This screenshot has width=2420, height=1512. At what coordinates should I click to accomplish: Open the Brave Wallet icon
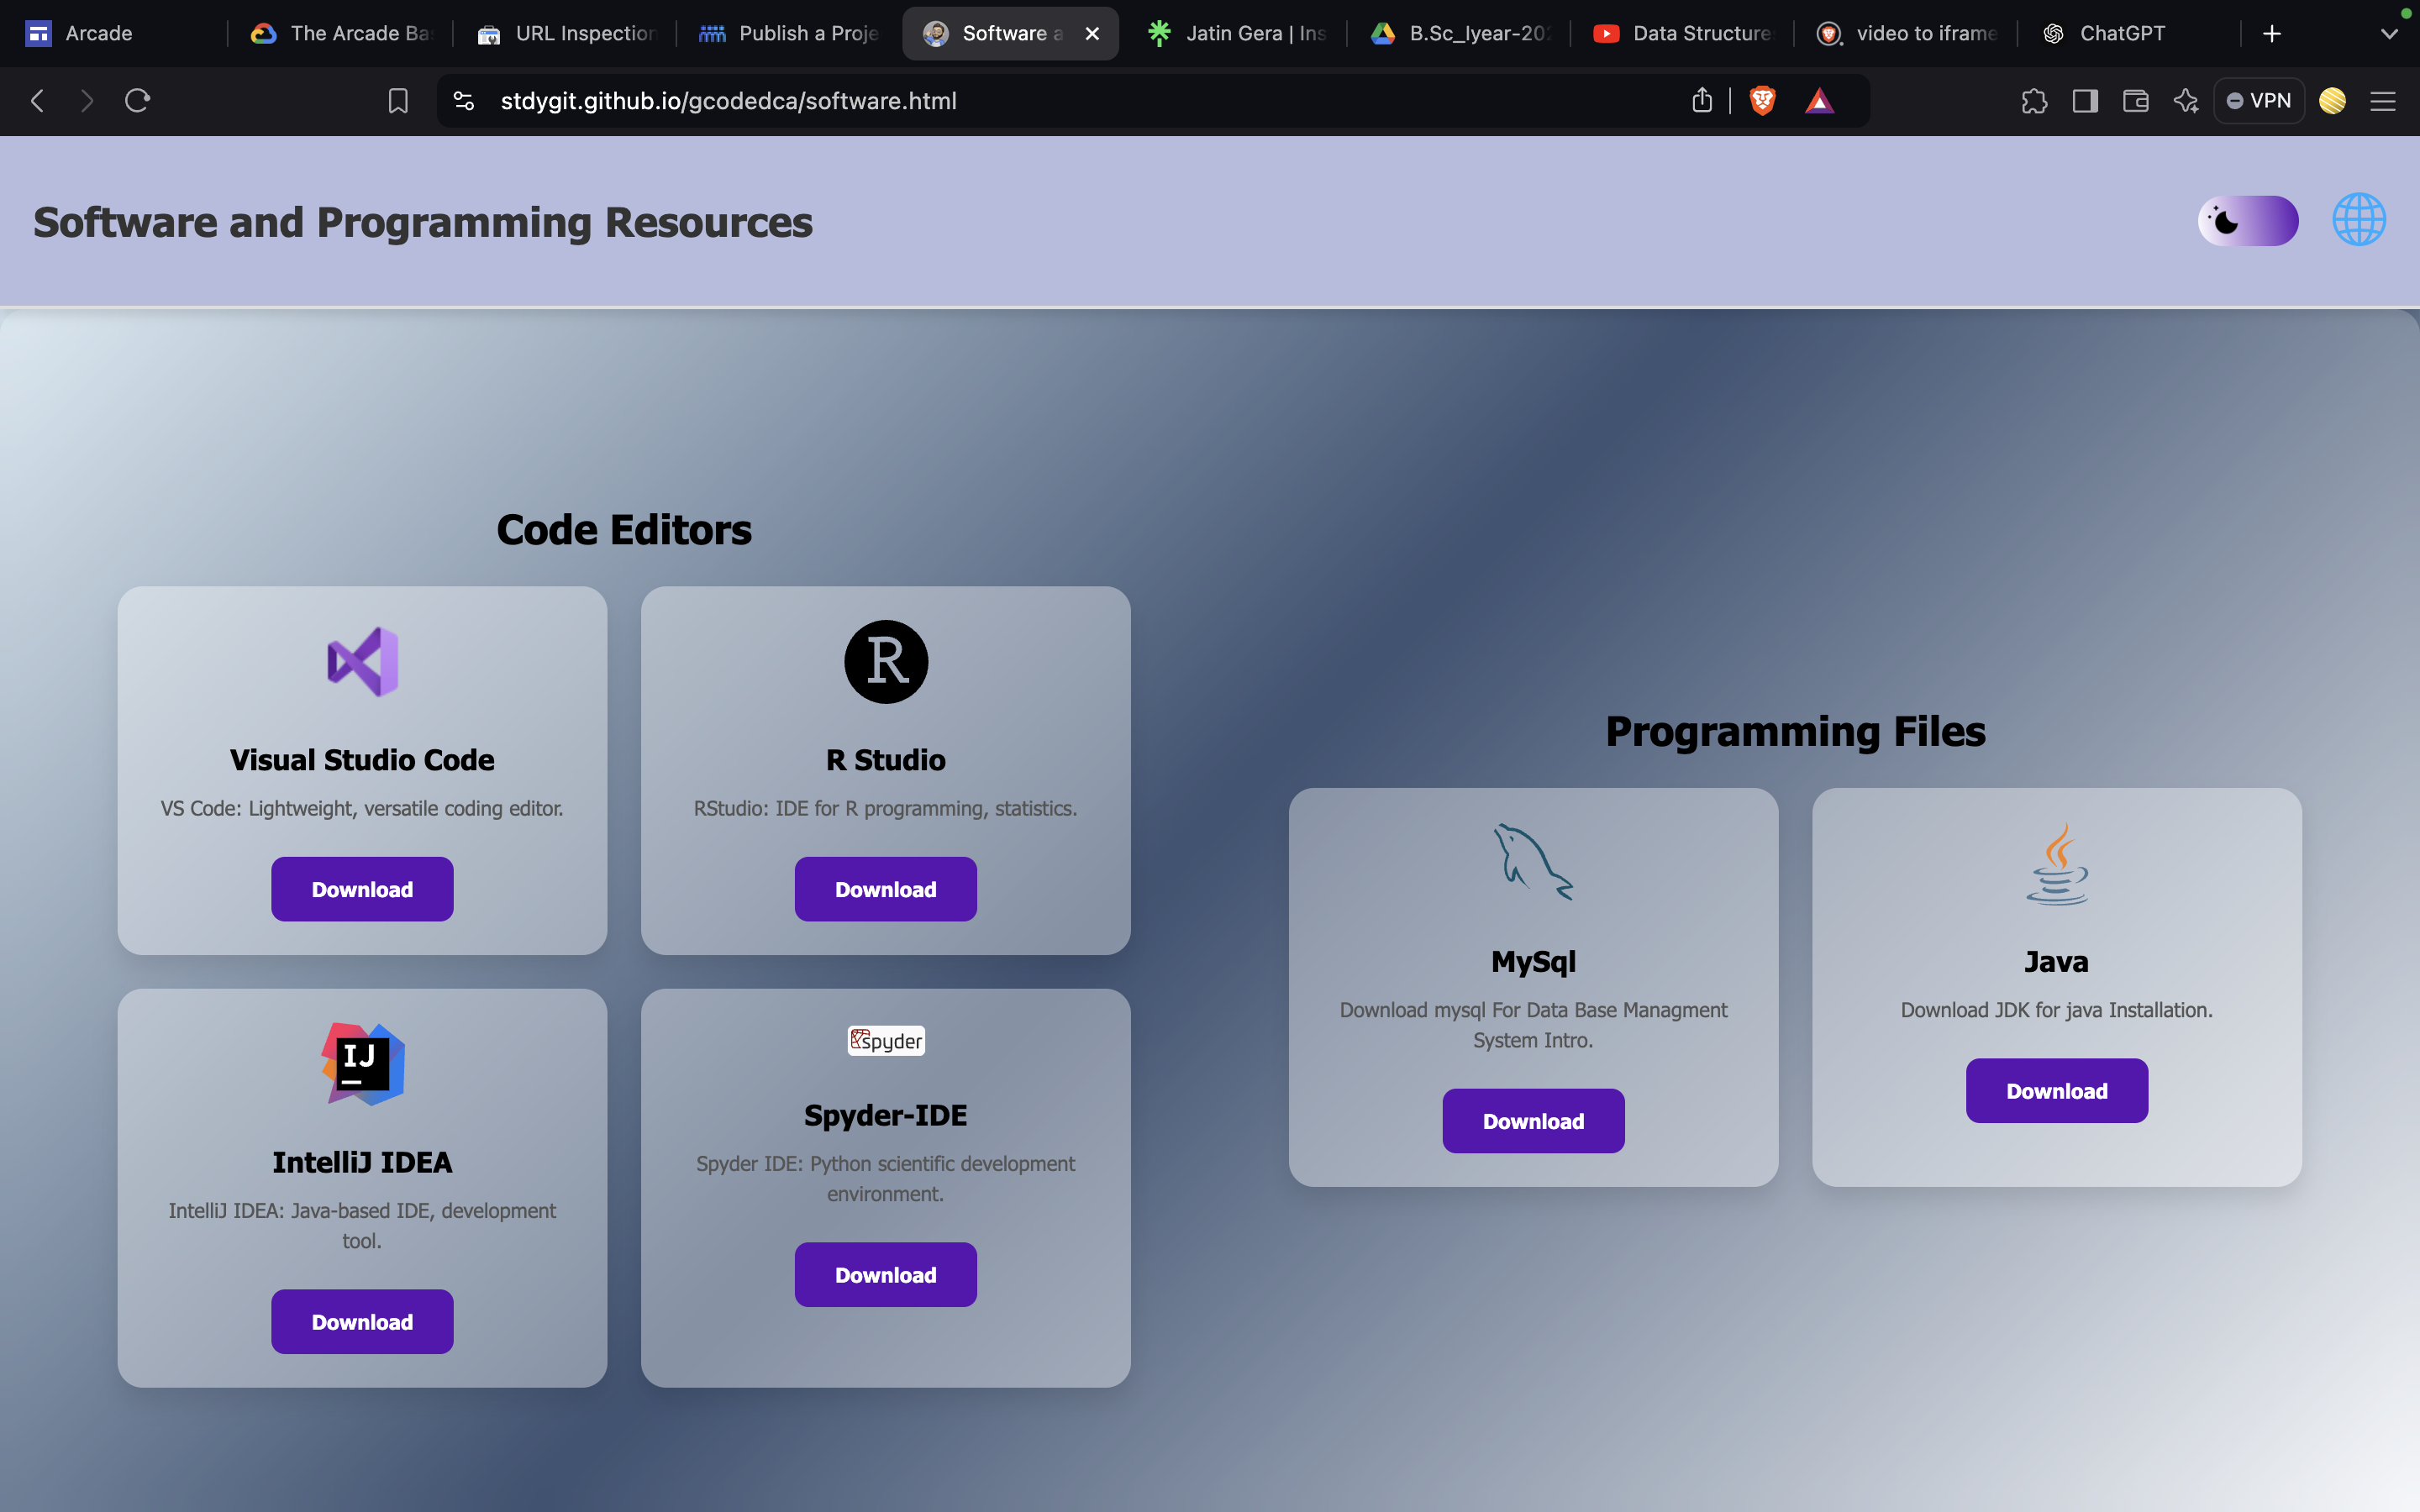[x=2136, y=101]
